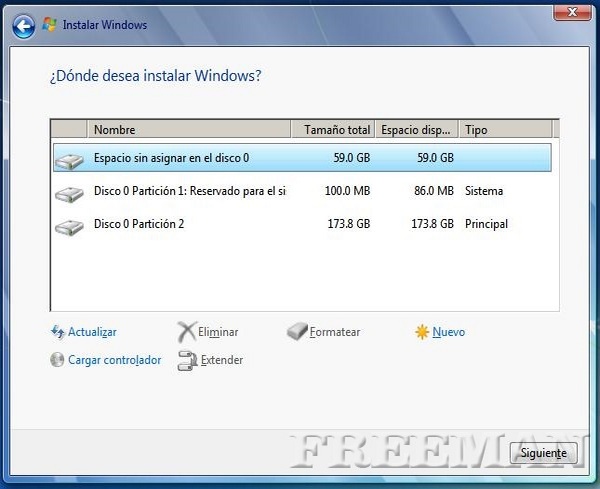This screenshot has width=600, height=489.
Task: Click the drive icon for Partición 2
Action: (69, 227)
